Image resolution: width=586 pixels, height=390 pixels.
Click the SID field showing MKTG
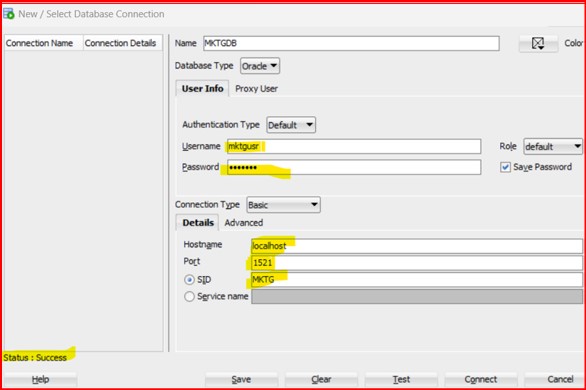[x=417, y=280]
